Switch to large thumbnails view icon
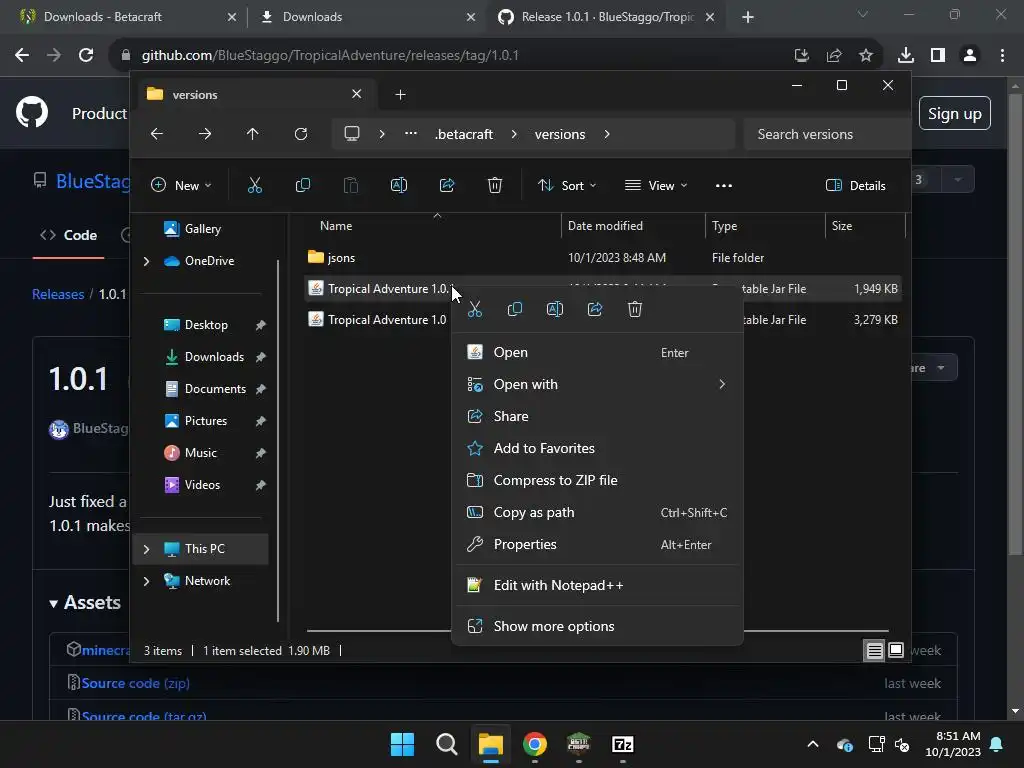Viewport: 1024px width, 768px height. click(x=897, y=650)
